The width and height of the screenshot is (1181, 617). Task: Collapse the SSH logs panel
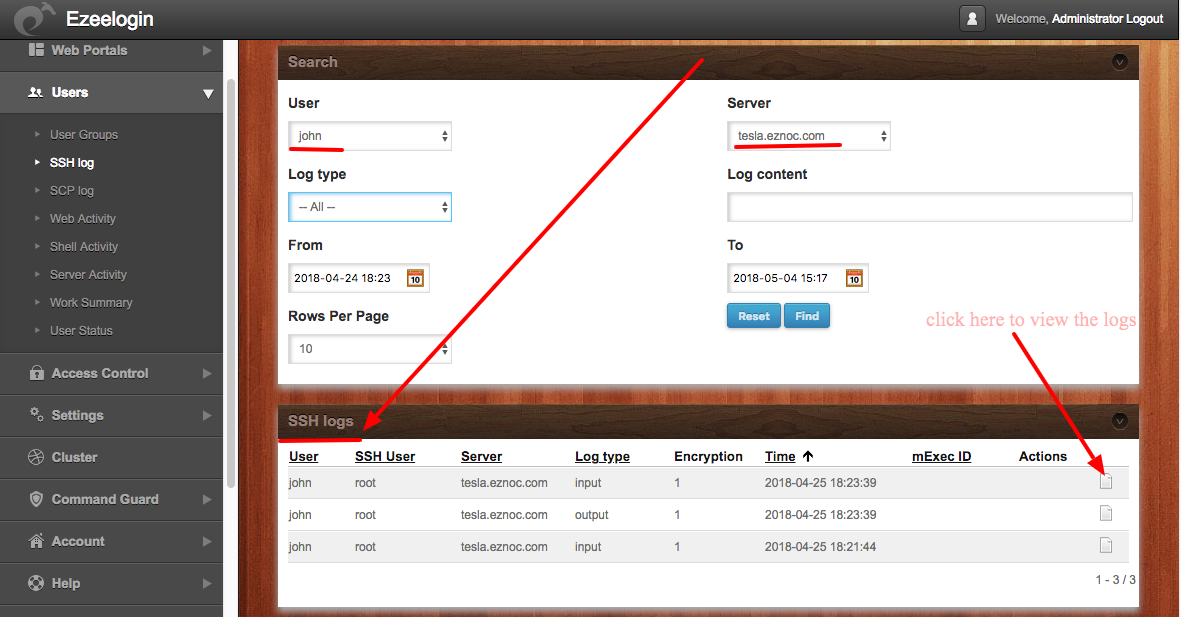pos(1120,420)
